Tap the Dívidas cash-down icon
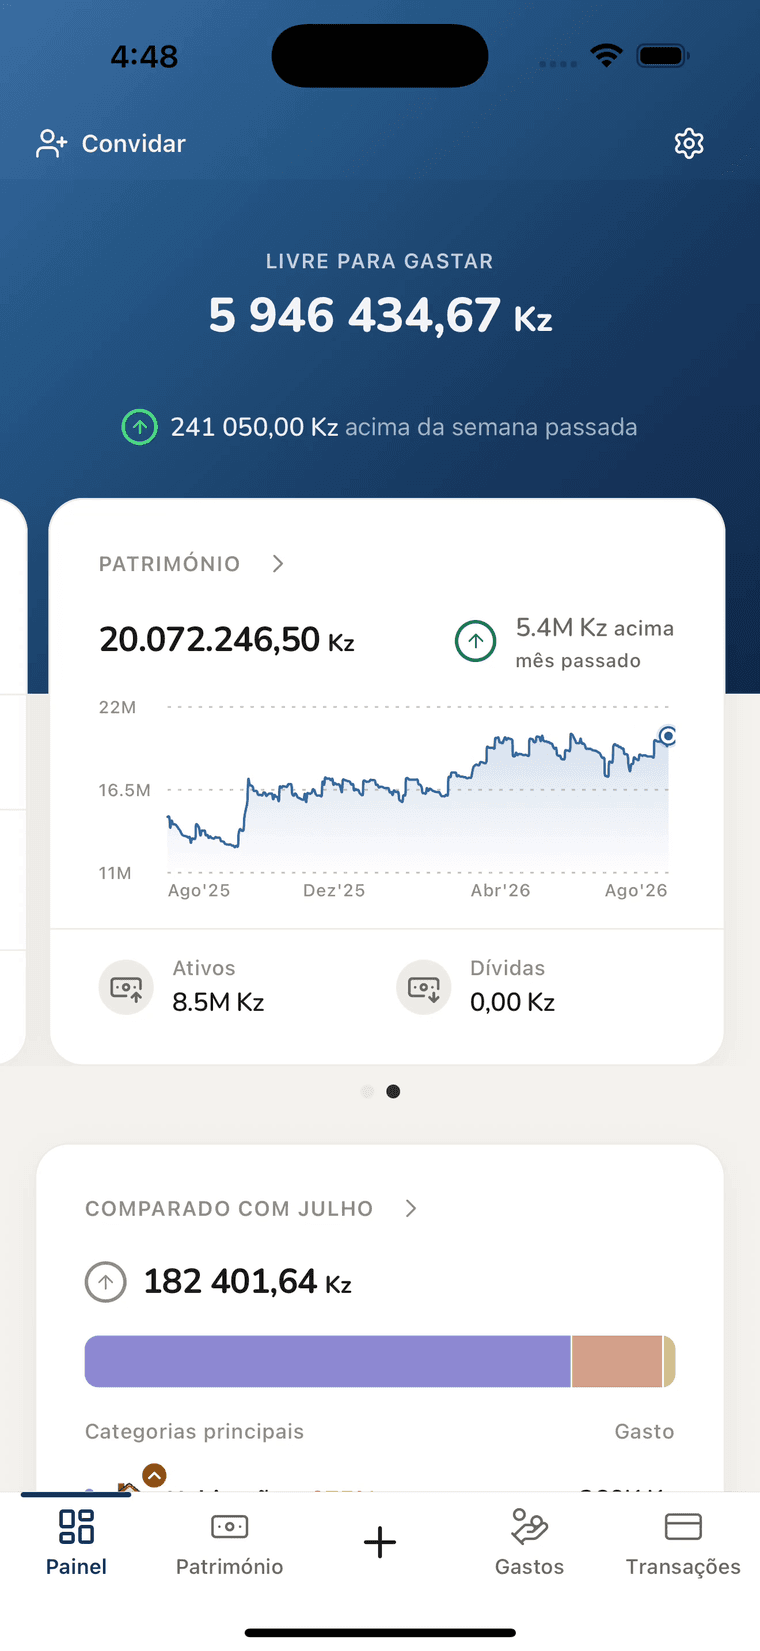The image size is (760, 1651). pyautogui.click(x=424, y=988)
